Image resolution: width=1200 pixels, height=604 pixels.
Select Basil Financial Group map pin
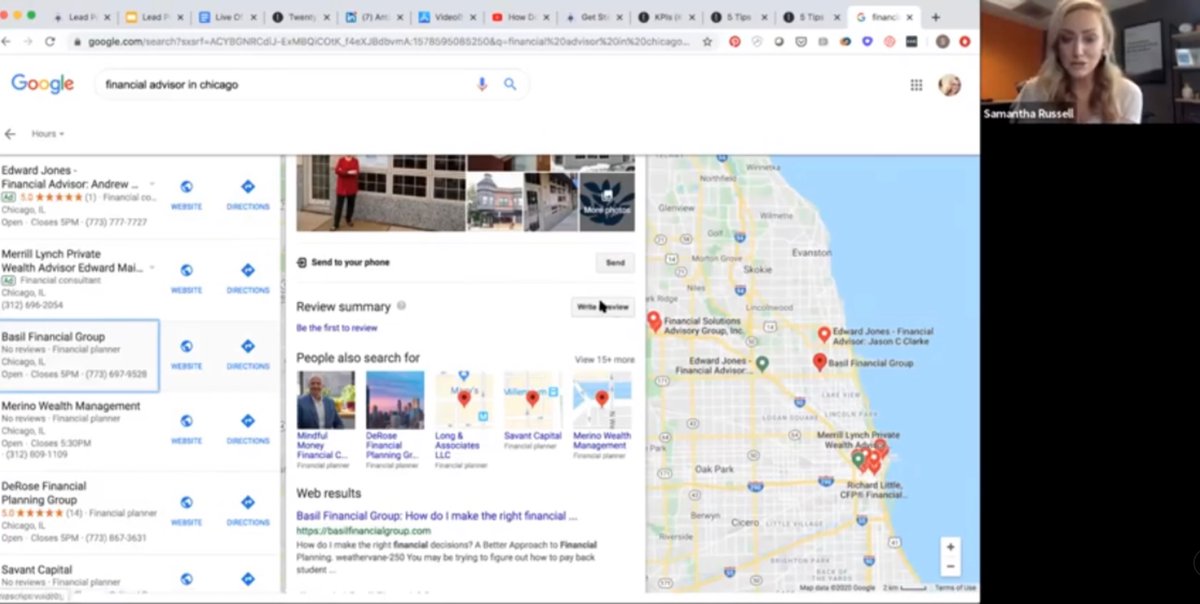click(x=820, y=361)
